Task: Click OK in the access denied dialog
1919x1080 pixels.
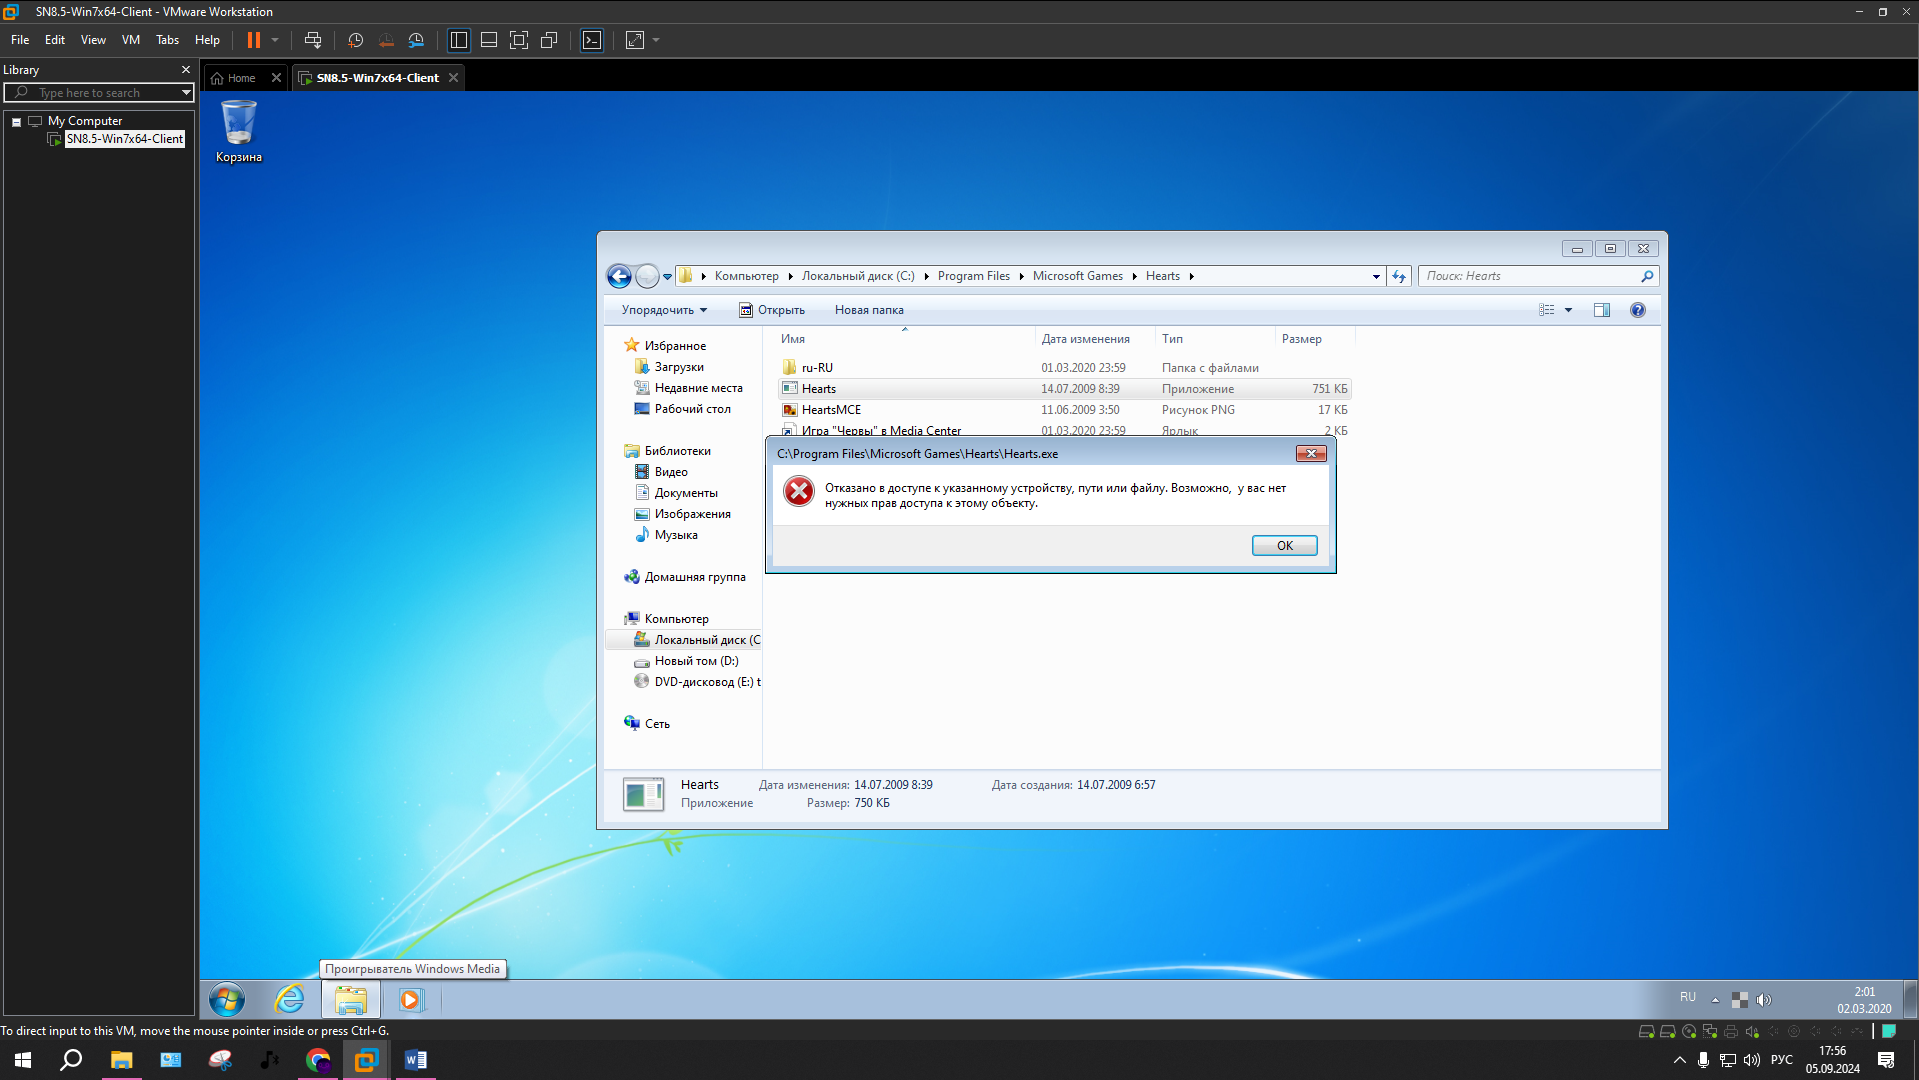Action: point(1284,545)
